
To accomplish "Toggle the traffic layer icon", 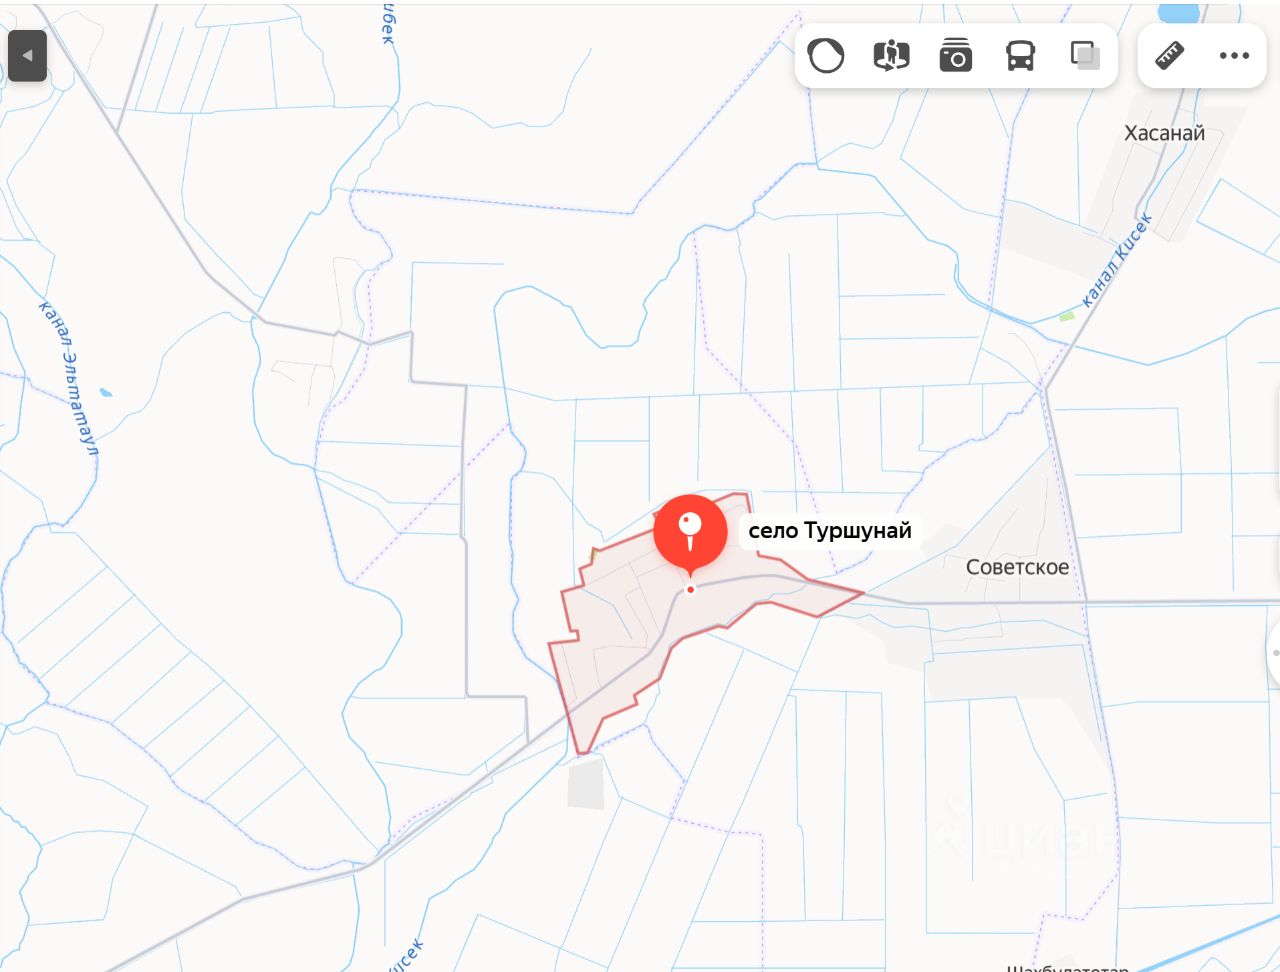I will coord(826,56).
